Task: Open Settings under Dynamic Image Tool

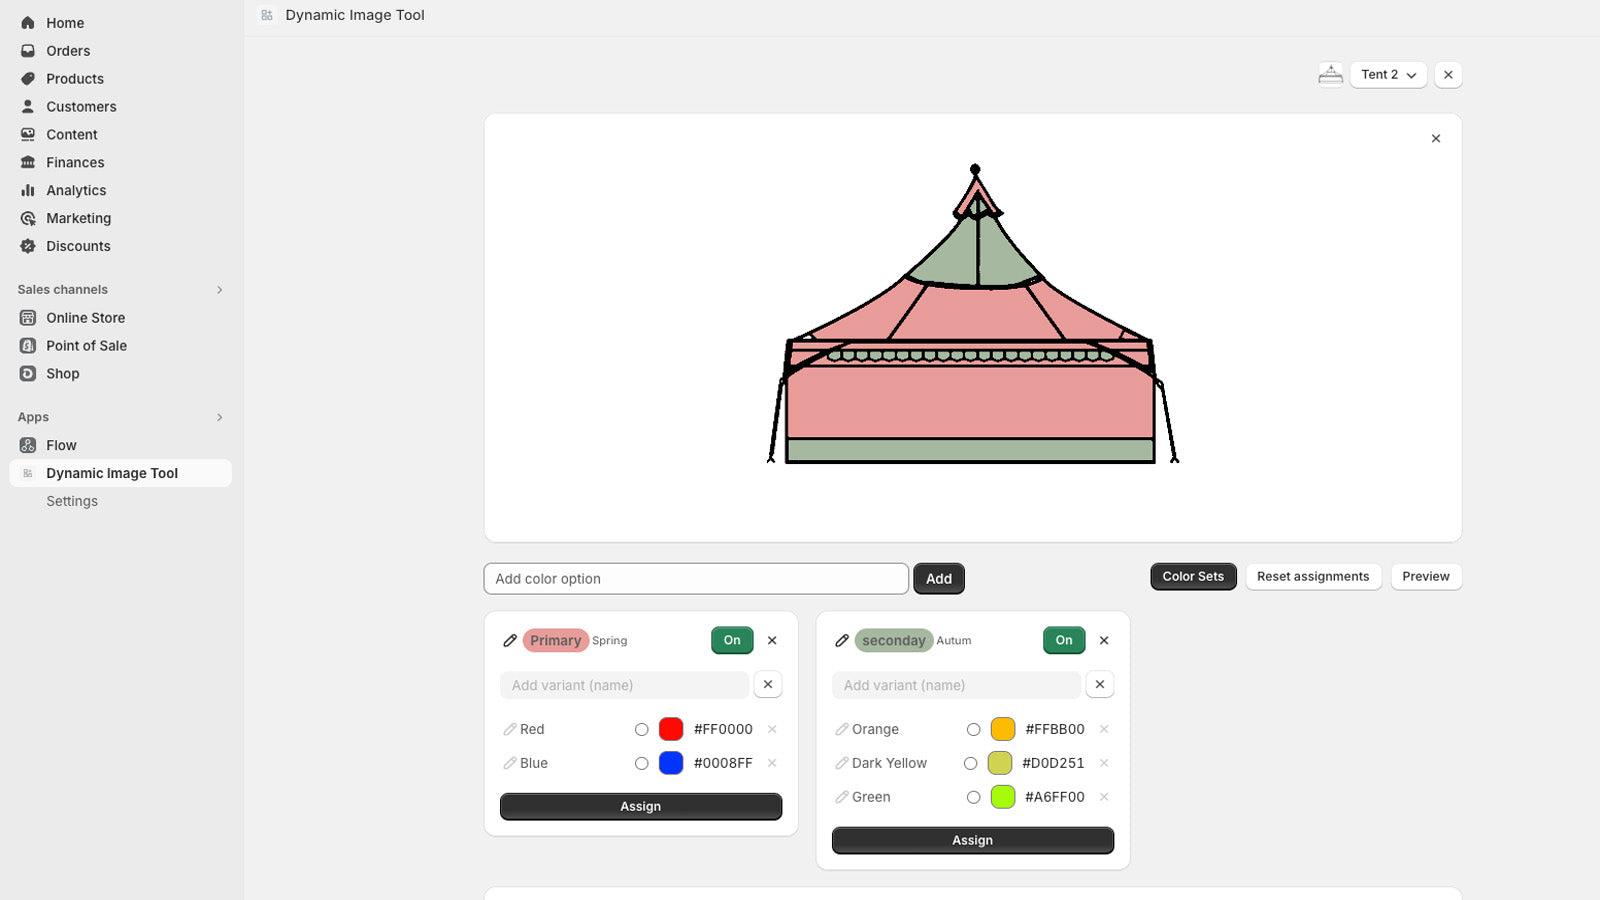Action: (71, 501)
